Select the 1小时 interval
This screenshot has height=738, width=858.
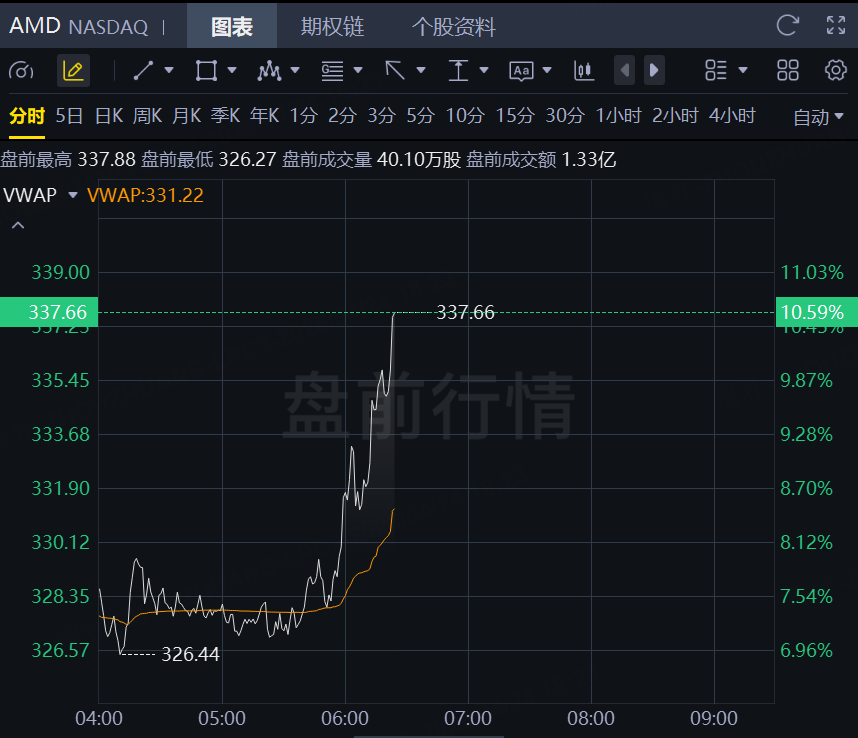(618, 116)
